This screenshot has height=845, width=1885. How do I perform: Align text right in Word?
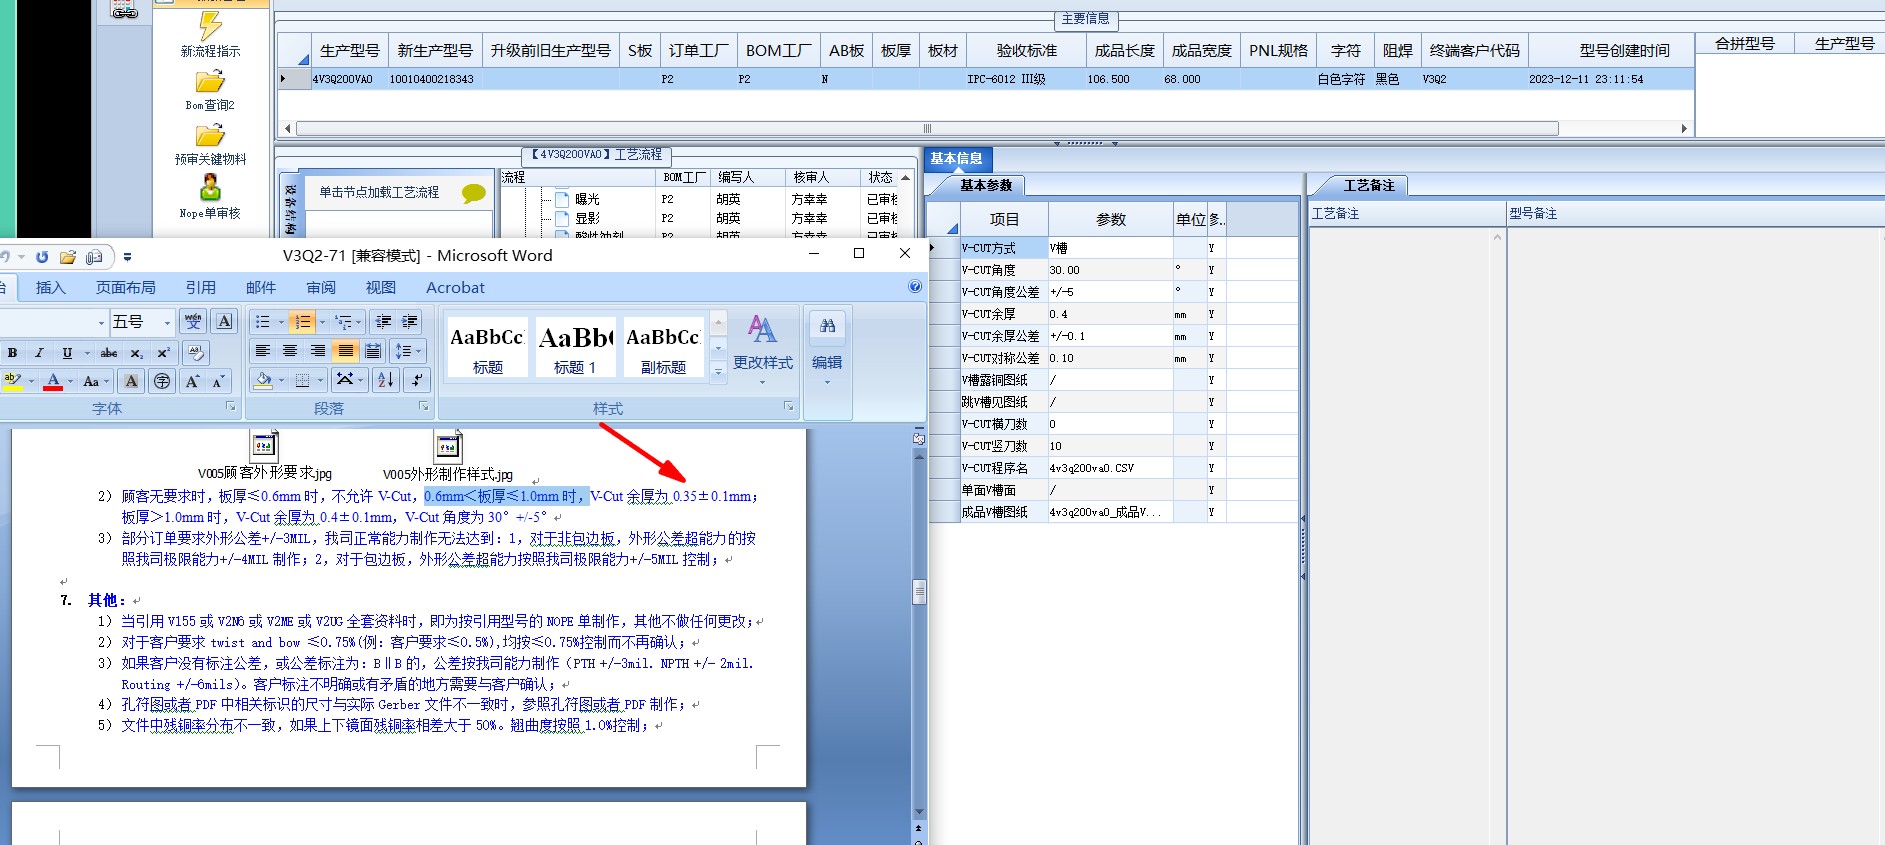(318, 351)
